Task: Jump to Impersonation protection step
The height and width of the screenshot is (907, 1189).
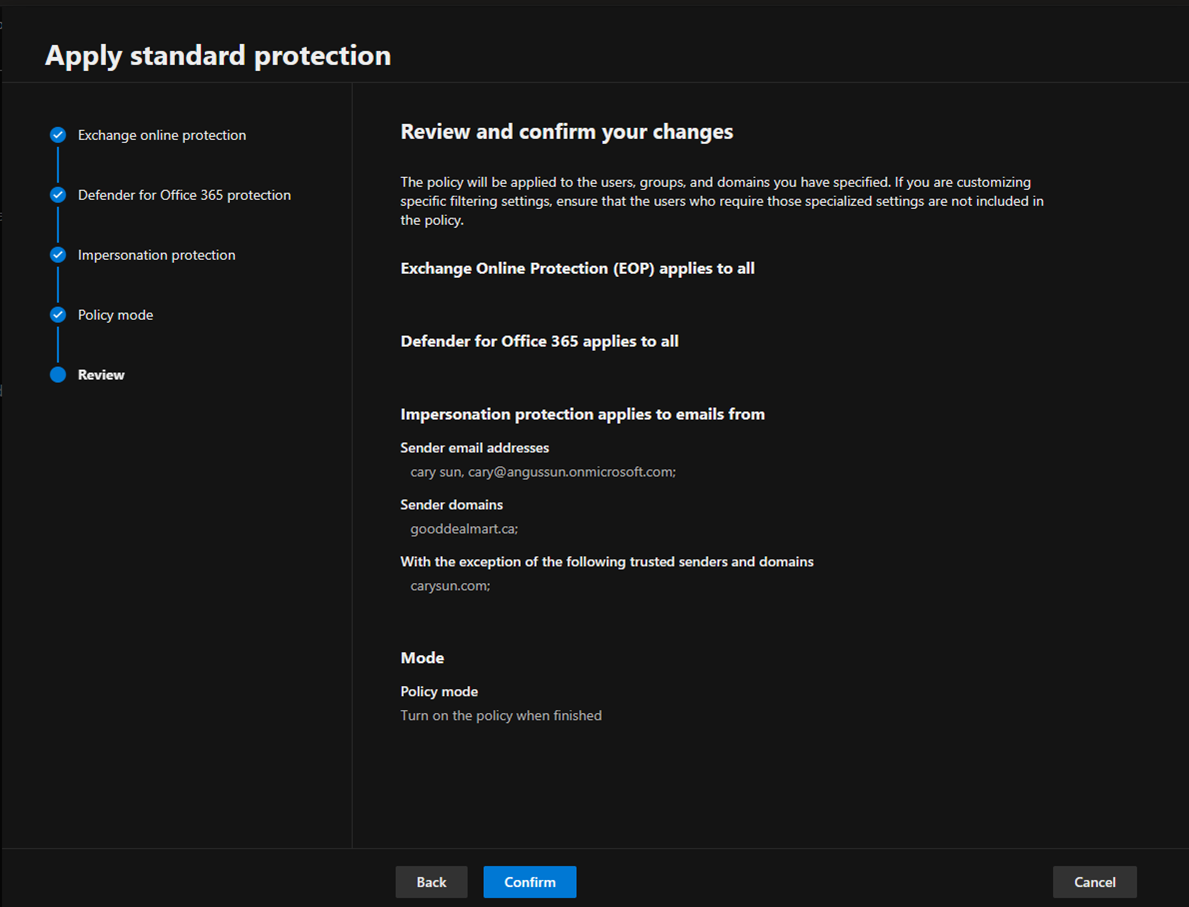Action: (x=156, y=255)
